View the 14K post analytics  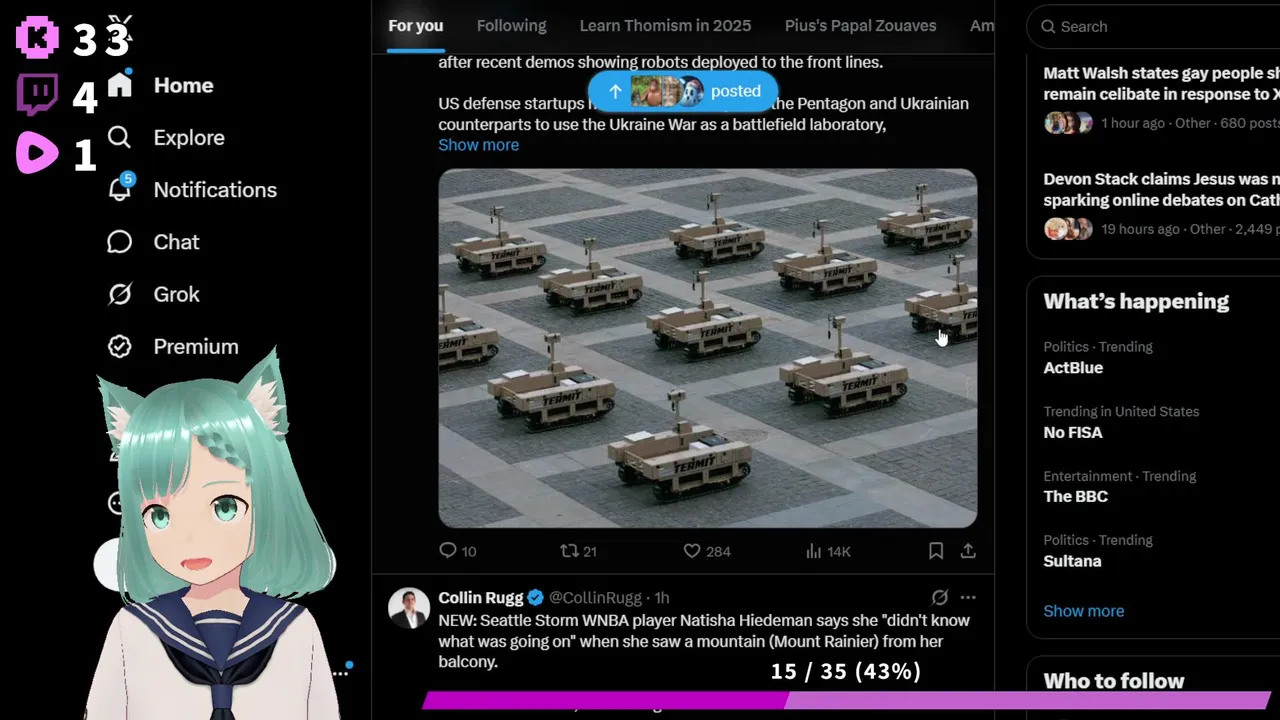pyautogui.click(x=828, y=551)
